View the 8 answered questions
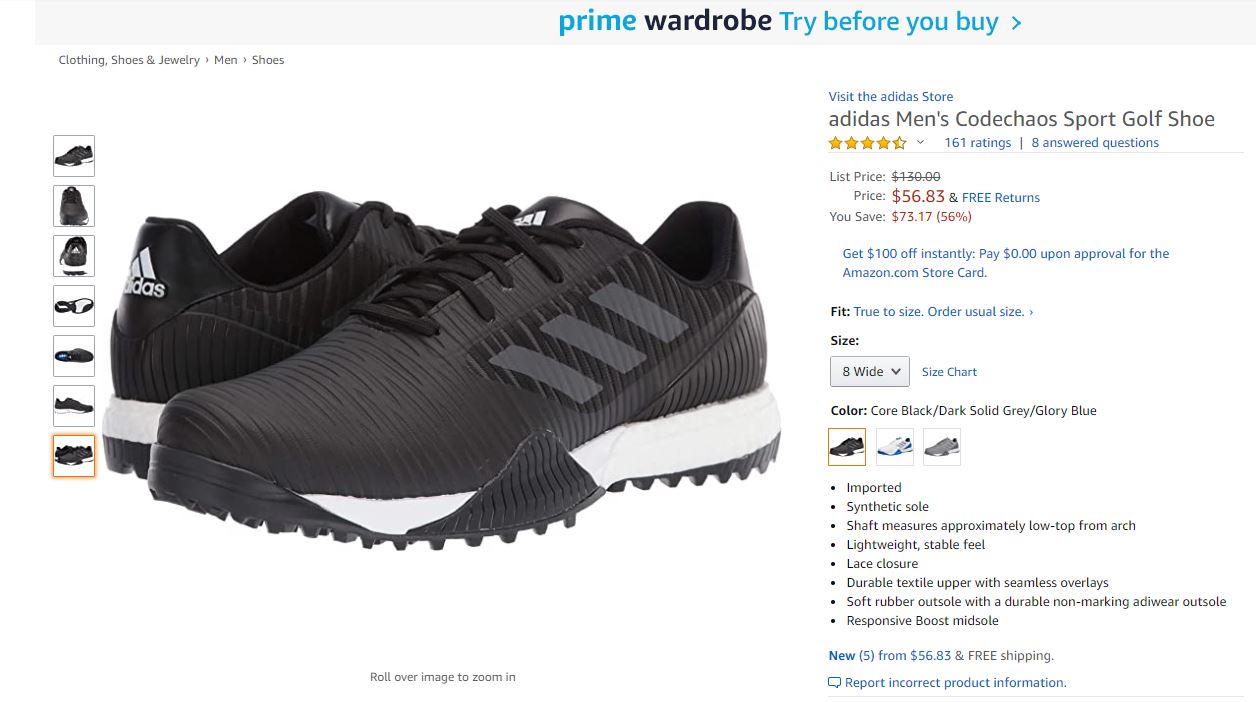This screenshot has height=702, width=1256. pos(1095,143)
